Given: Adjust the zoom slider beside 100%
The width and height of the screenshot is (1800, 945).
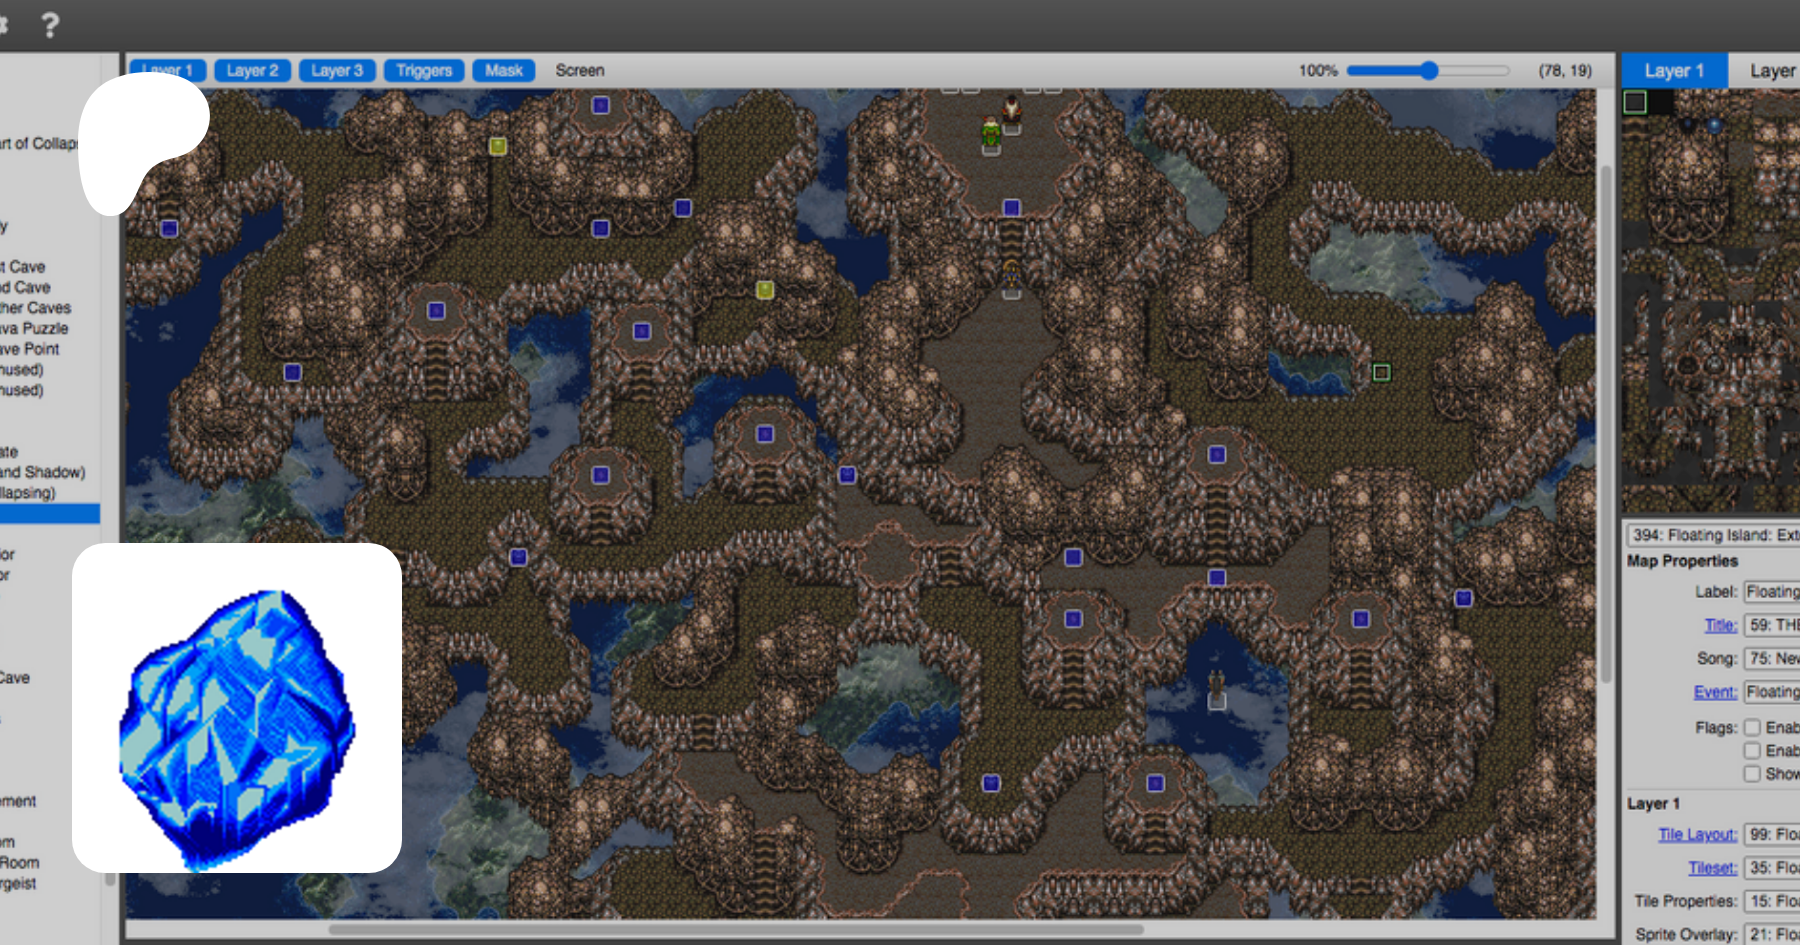Looking at the screenshot, I should (x=1429, y=70).
